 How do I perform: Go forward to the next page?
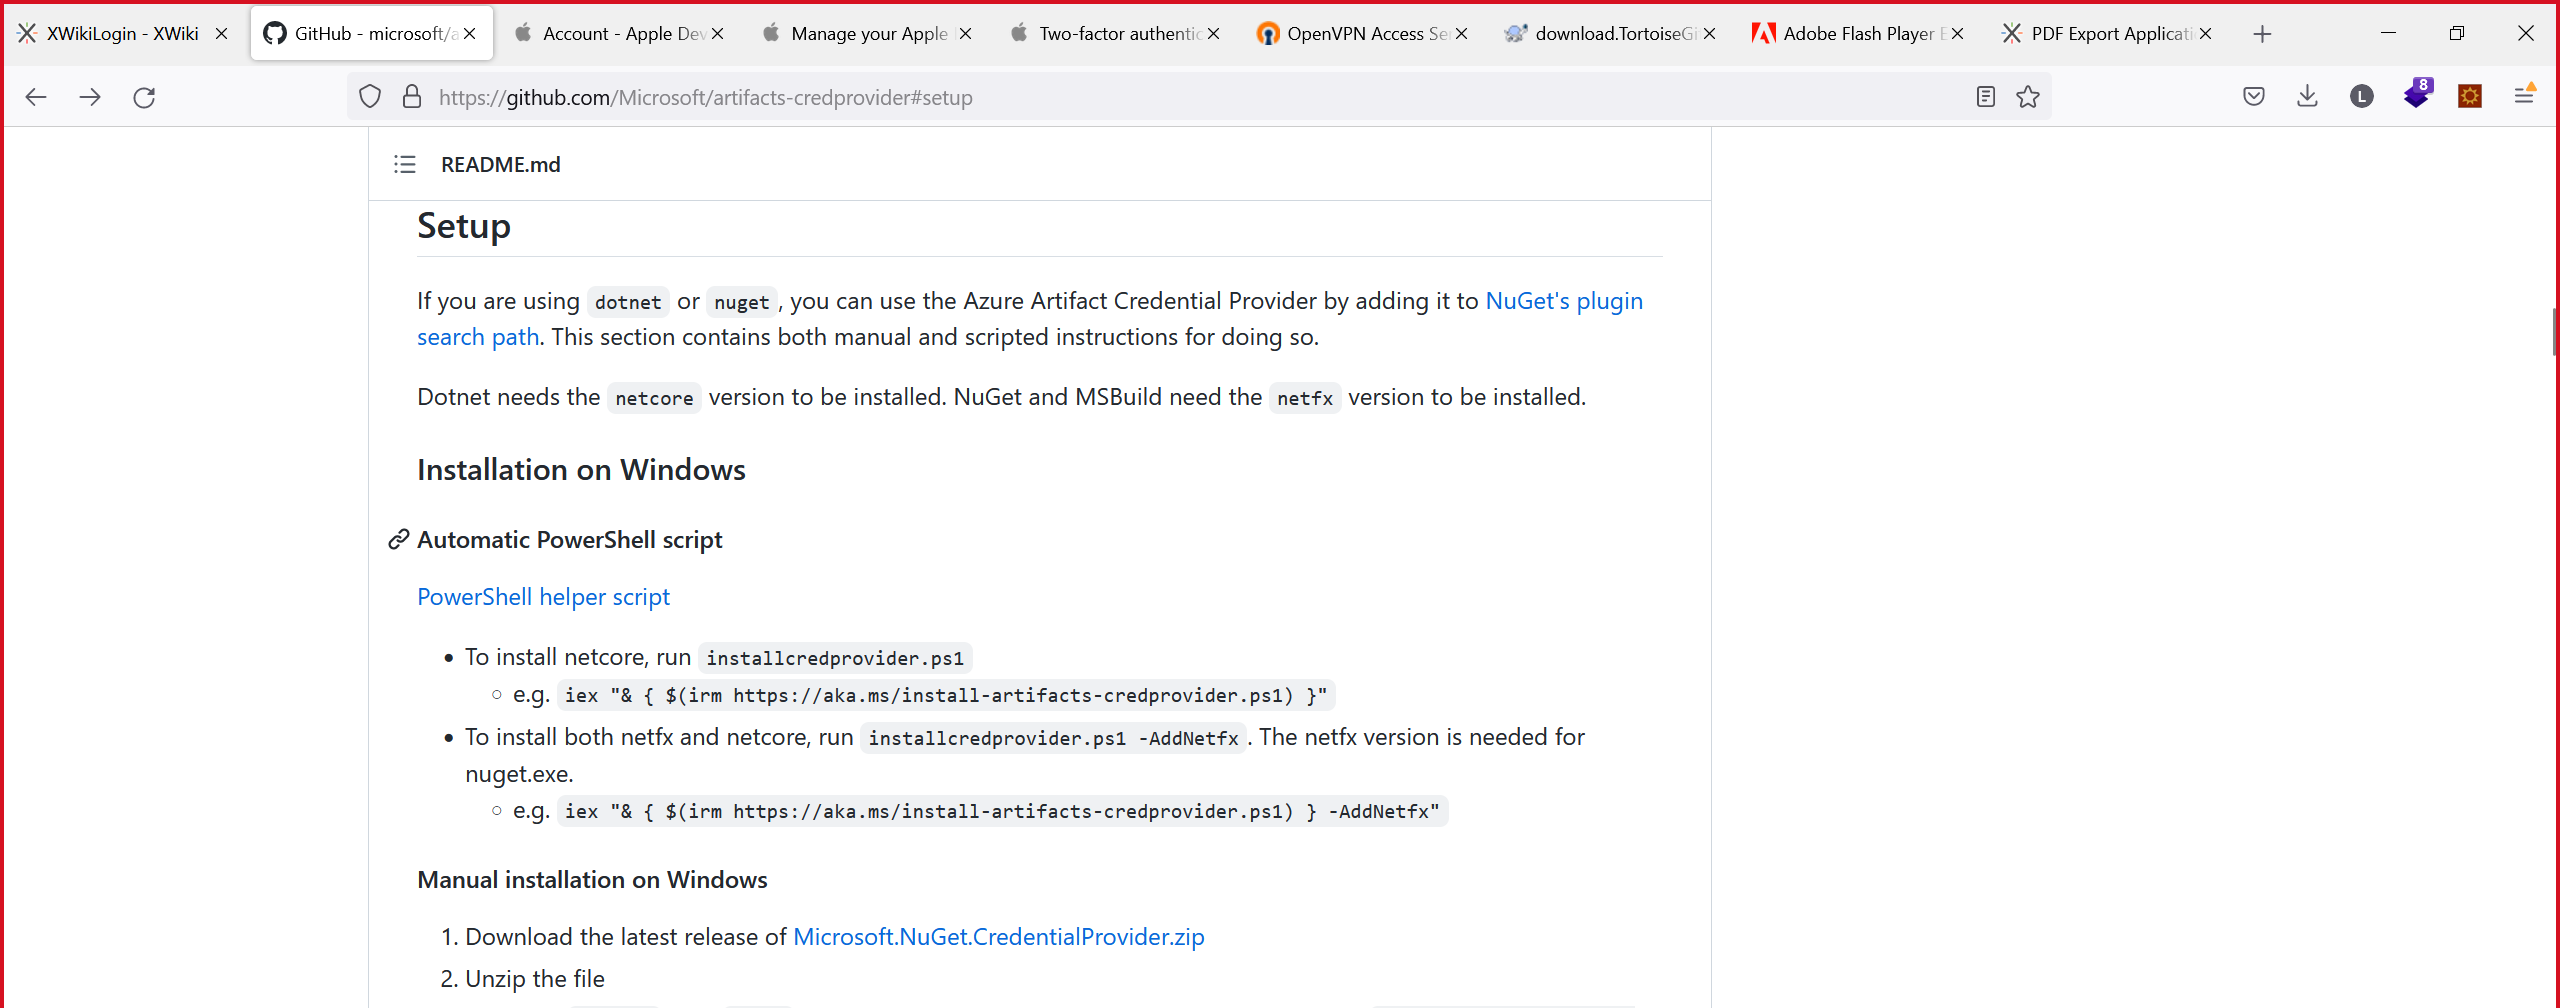(90, 97)
